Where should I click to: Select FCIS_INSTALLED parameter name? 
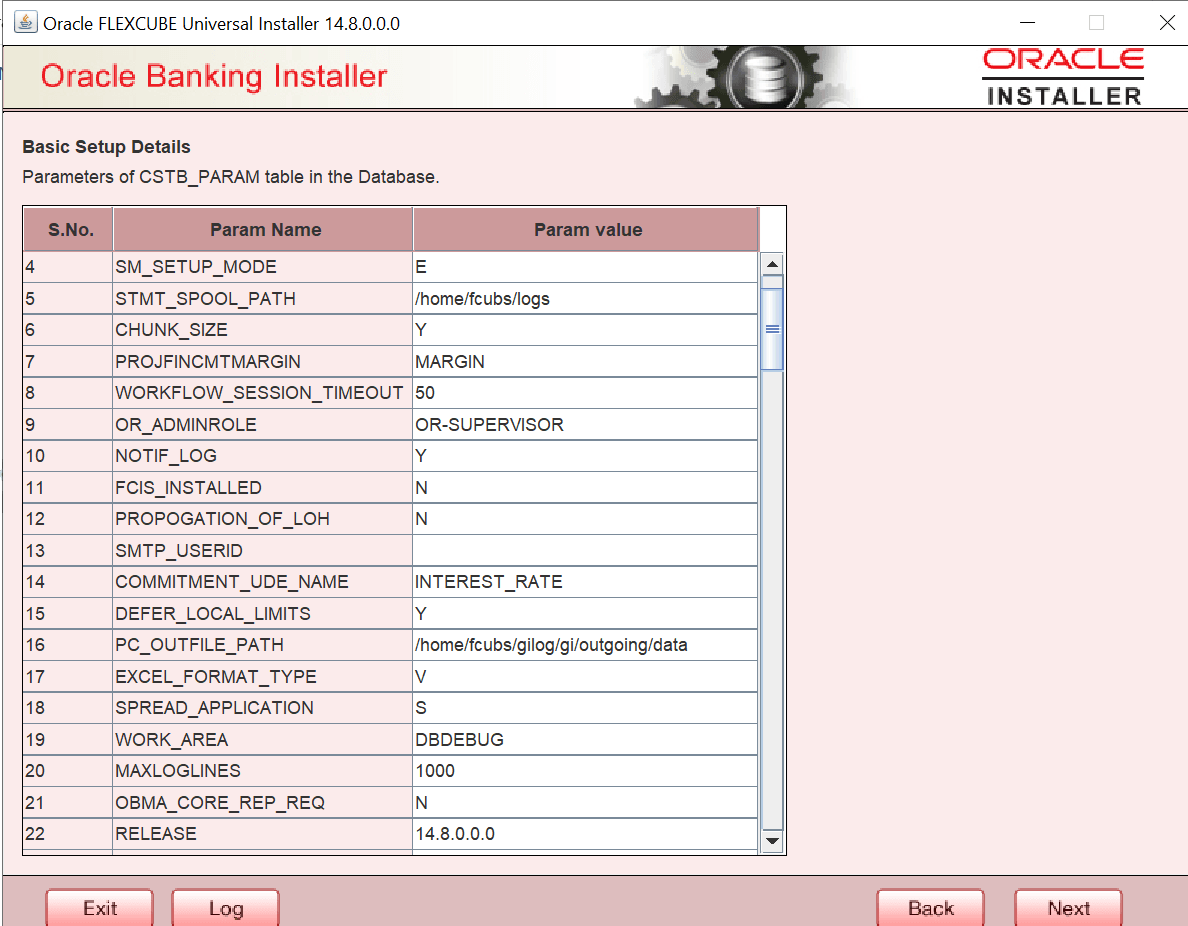pyautogui.click(x=263, y=487)
